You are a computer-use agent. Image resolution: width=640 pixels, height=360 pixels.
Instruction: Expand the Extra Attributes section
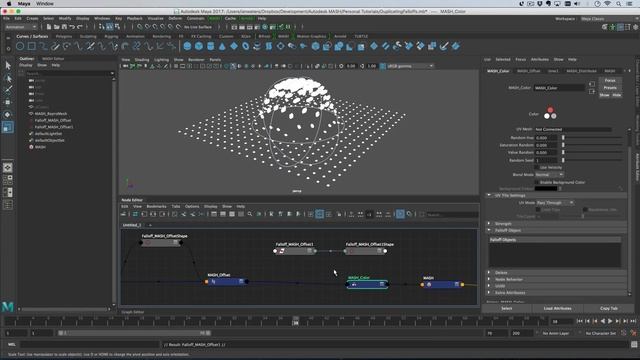pyautogui.click(x=489, y=293)
